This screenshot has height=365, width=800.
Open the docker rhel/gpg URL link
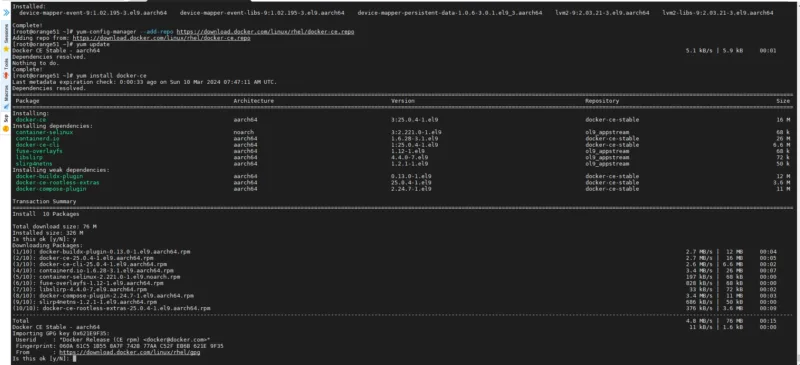130,352
